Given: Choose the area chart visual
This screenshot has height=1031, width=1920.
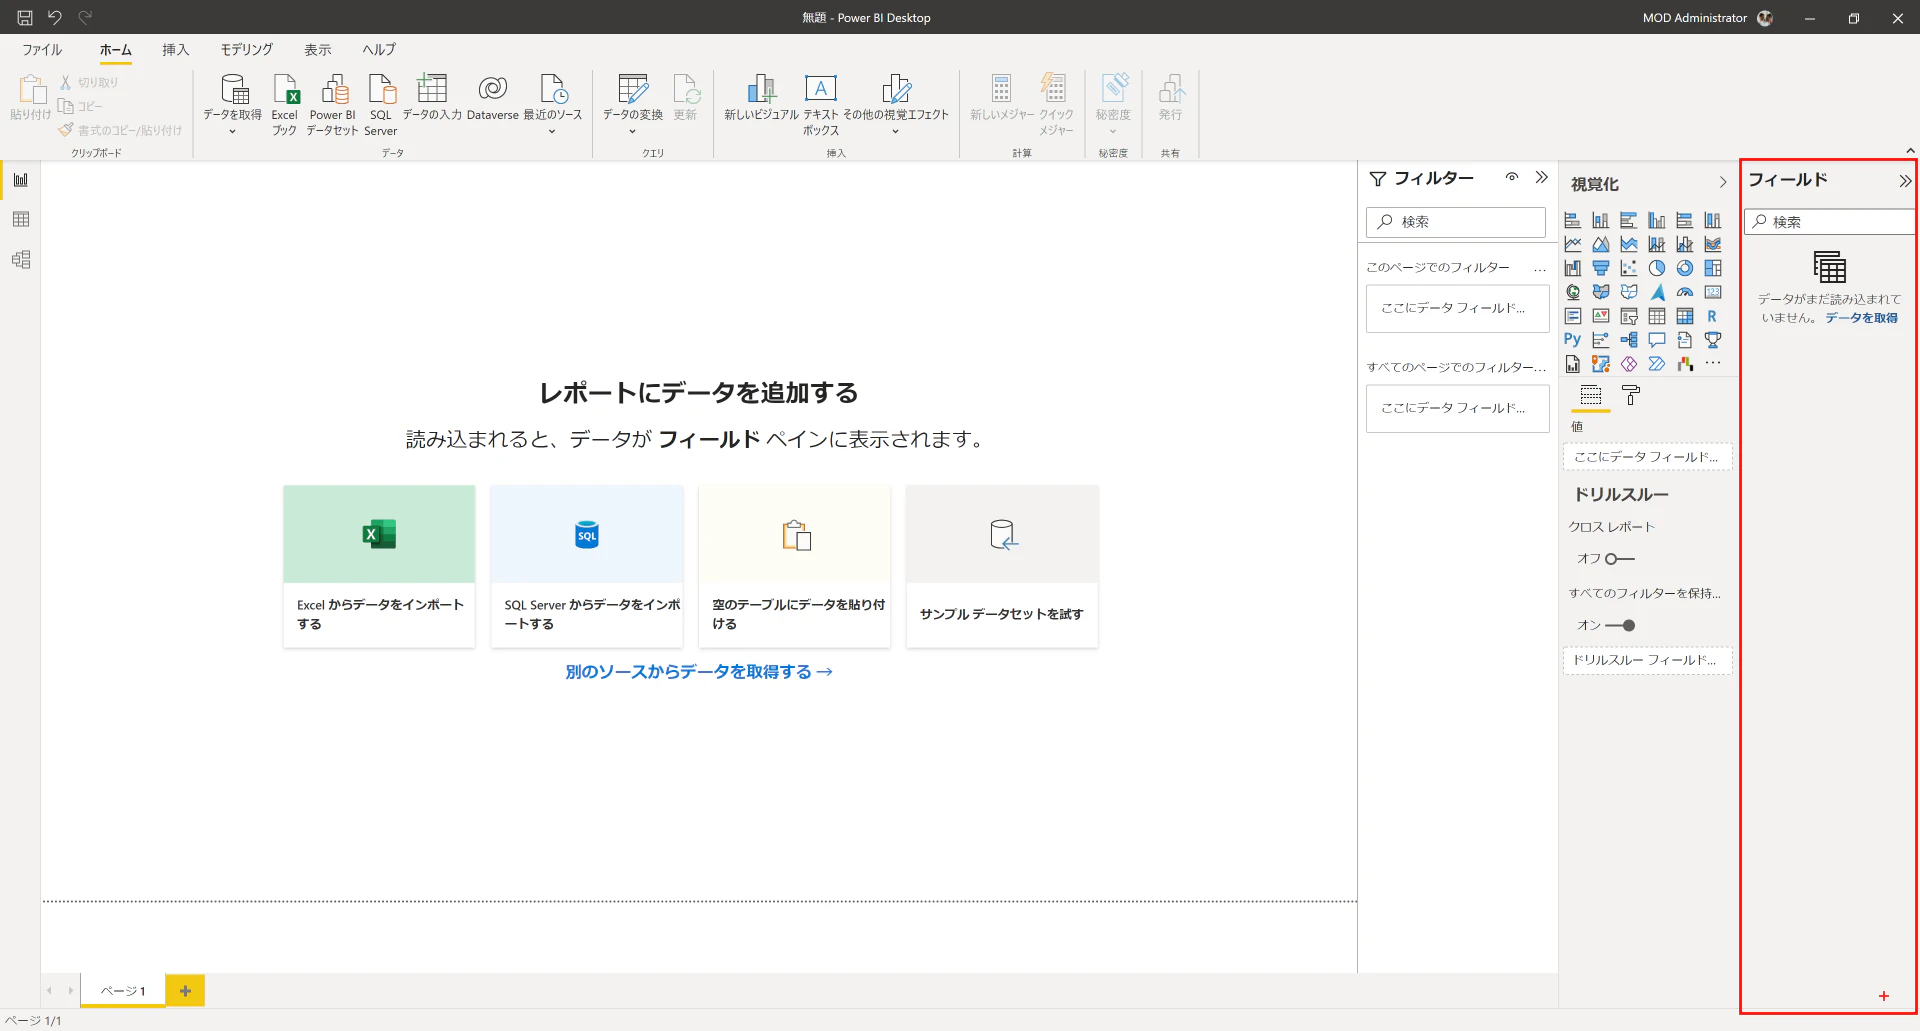Looking at the screenshot, I should pyautogui.click(x=1601, y=244).
